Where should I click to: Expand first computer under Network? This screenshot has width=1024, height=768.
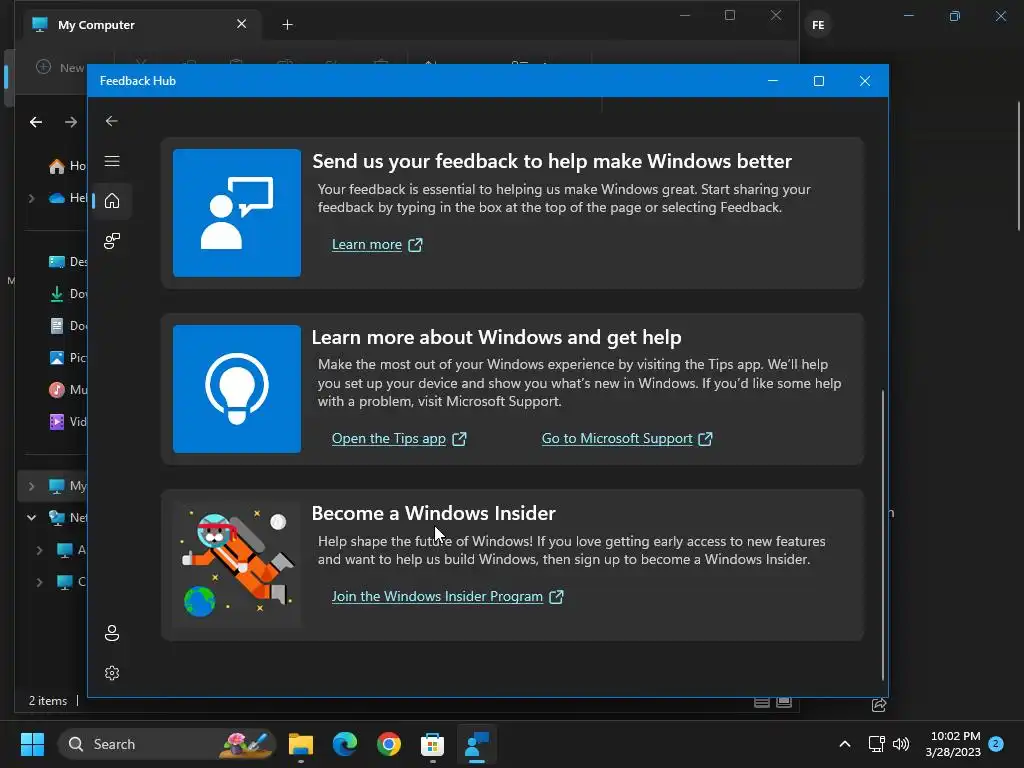[39, 550]
